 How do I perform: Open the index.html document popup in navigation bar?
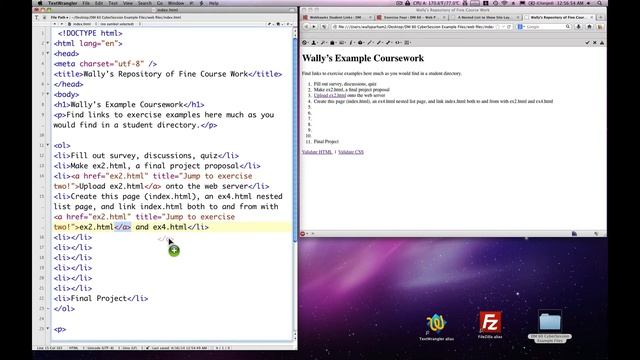click(82, 24)
